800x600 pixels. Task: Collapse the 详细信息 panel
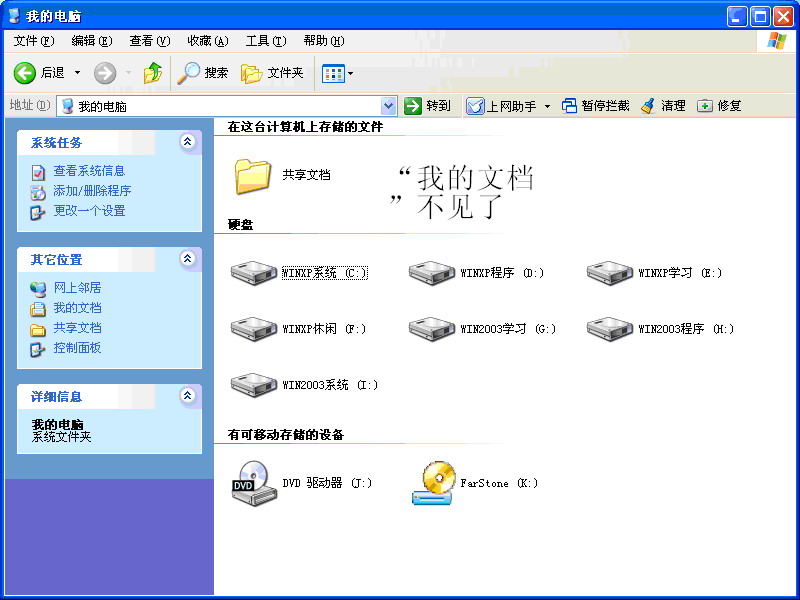(x=188, y=395)
